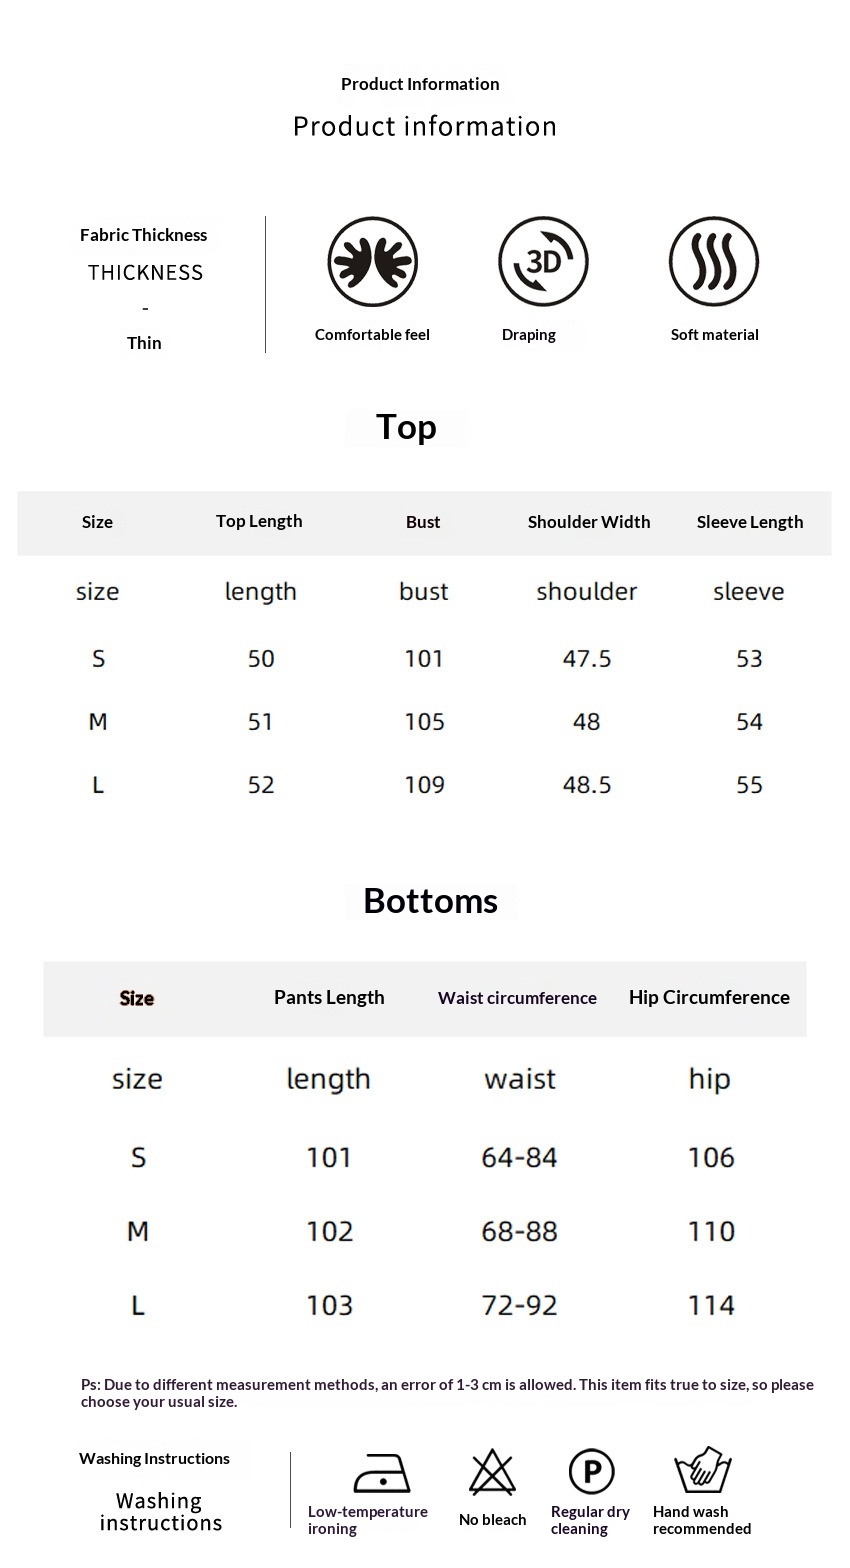Click the Low-temperature ironing icon
This screenshot has height=1568, width=850.
pos(382,1474)
